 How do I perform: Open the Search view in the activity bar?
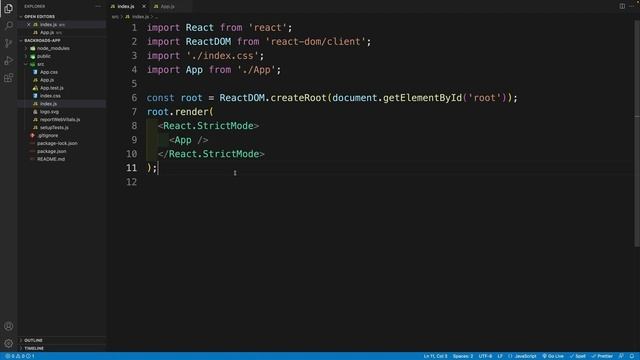coord(8,26)
